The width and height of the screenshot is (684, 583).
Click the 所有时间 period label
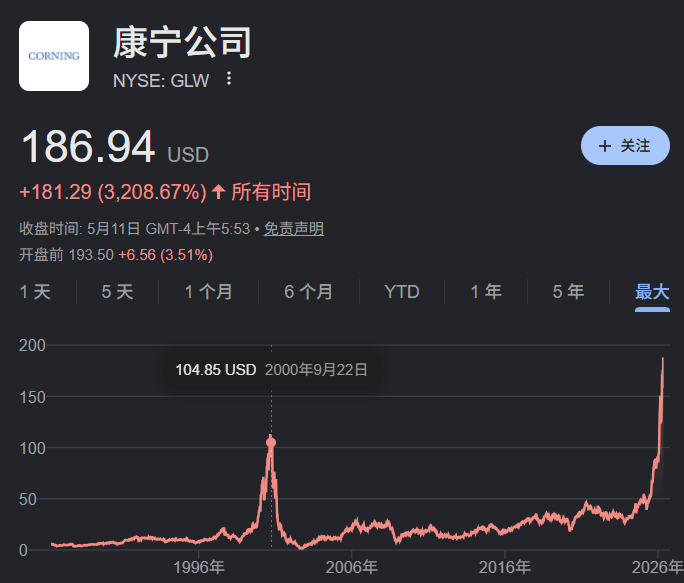pos(271,192)
